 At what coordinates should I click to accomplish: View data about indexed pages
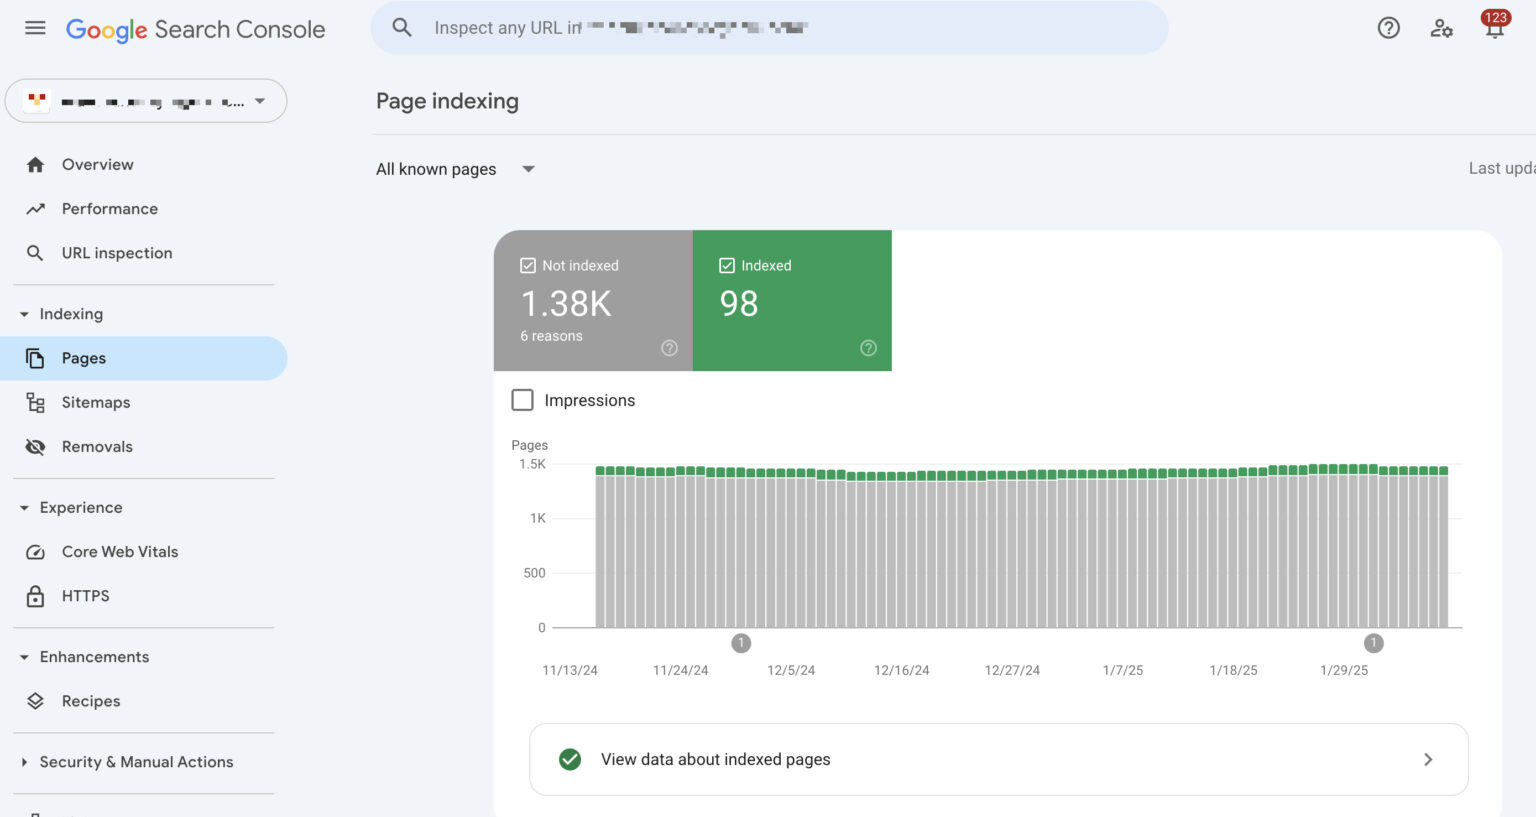point(715,759)
